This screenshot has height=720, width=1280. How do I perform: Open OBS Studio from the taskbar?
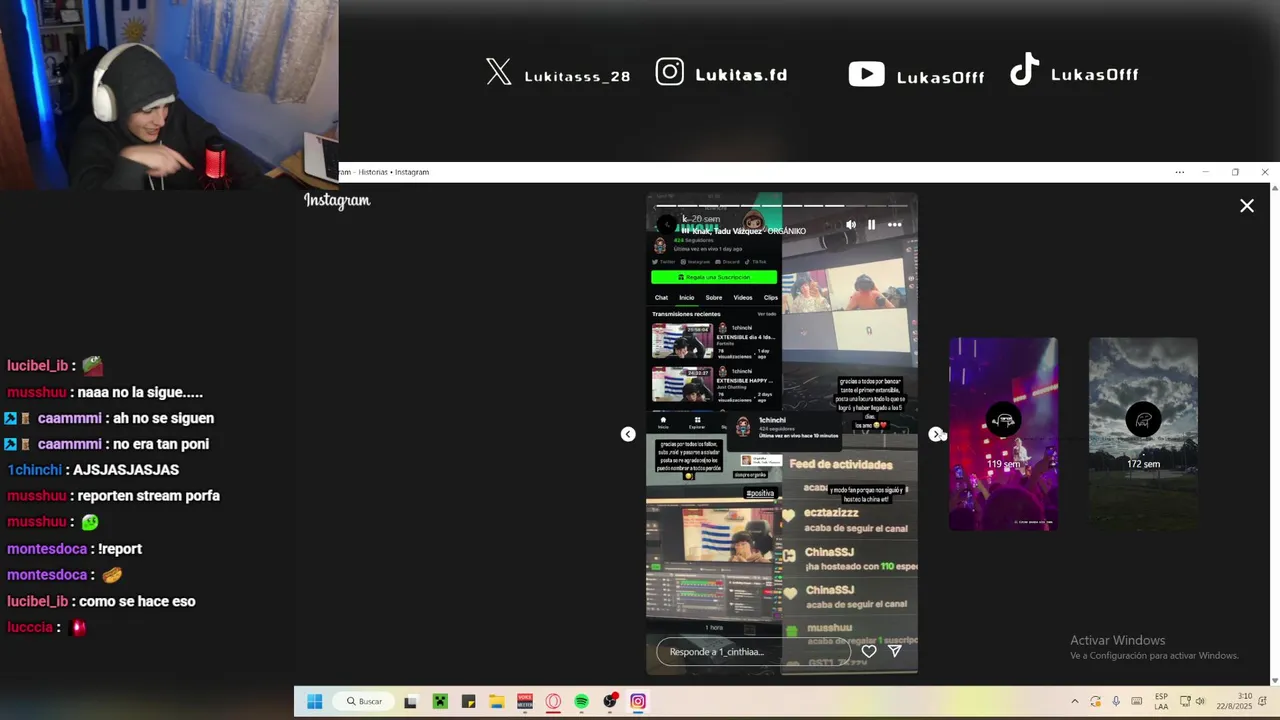[x=610, y=701]
